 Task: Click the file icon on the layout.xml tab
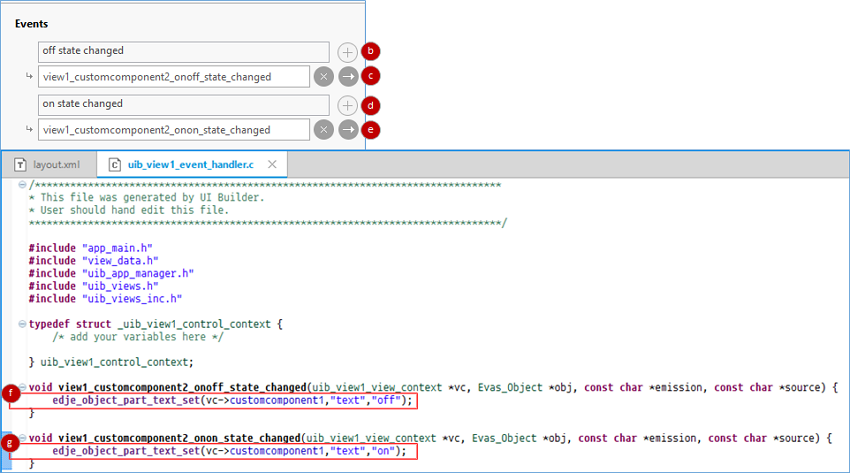[x=20, y=164]
